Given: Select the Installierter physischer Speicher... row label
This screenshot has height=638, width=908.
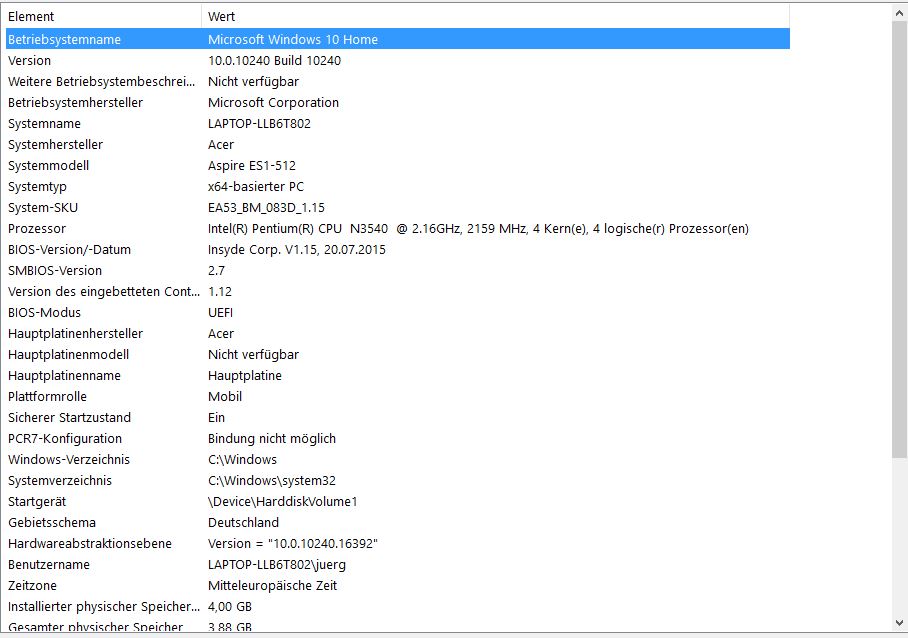Looking at the screenshot, I should [x=104, y=607].
